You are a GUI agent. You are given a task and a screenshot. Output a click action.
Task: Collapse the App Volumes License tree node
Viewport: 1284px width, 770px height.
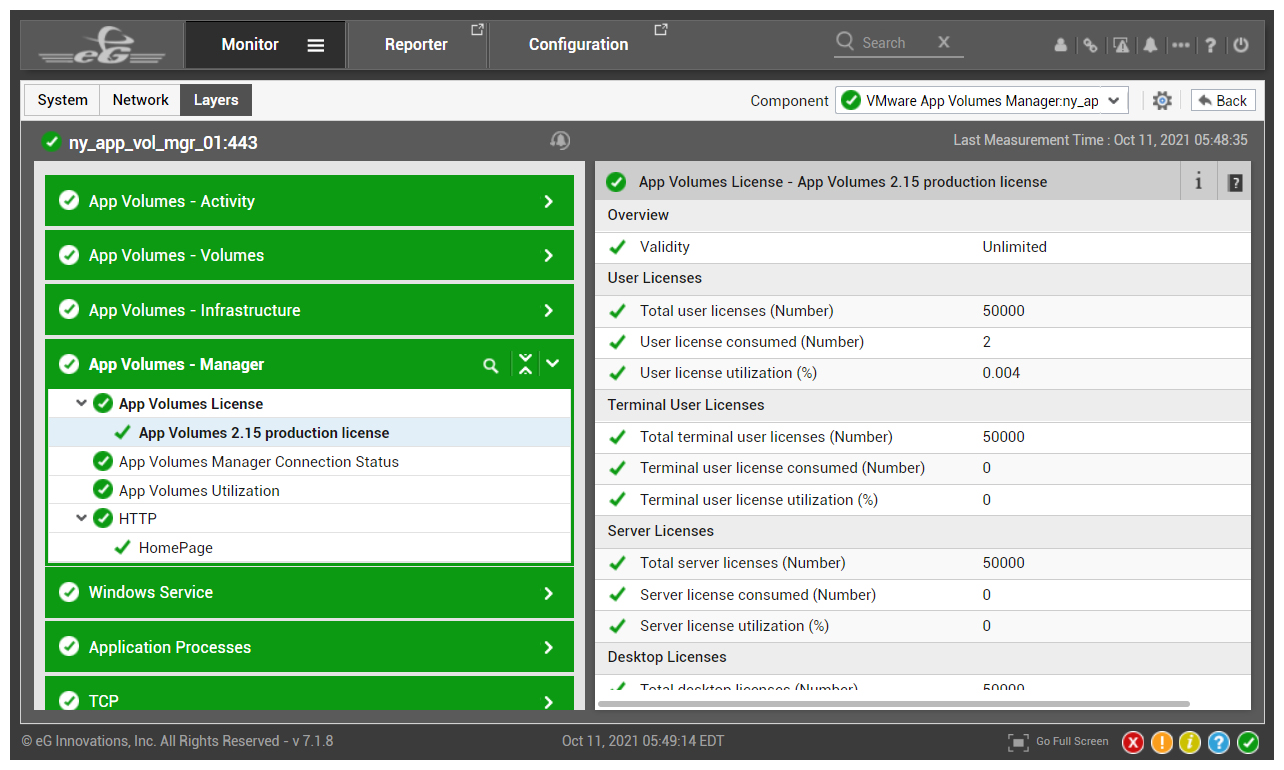point(81,404)
